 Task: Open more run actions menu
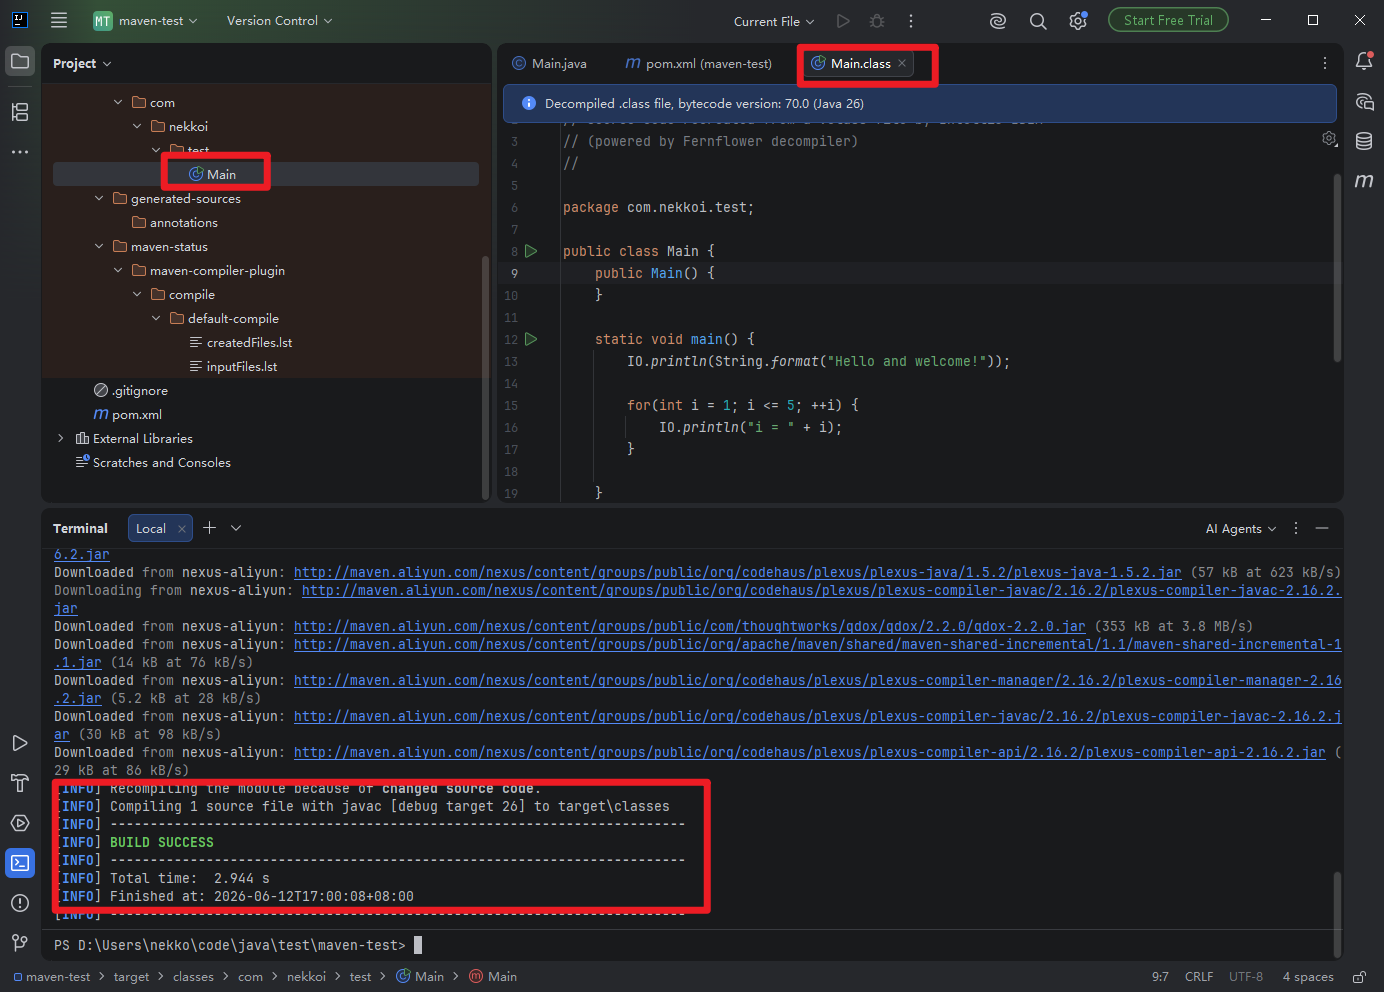click(911, 21)
